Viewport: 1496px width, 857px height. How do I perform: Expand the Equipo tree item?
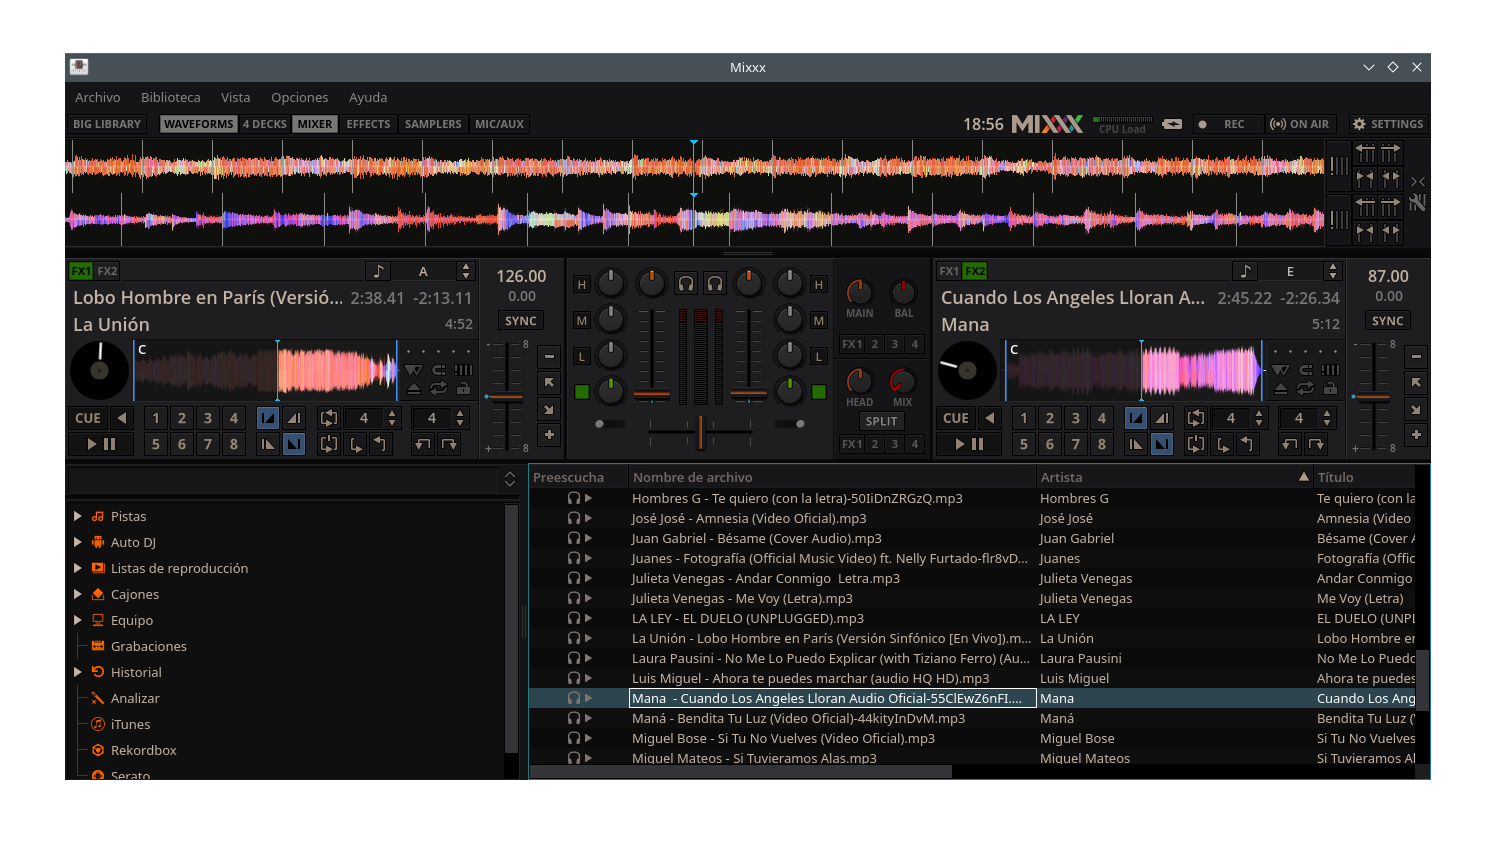click(x=78, y=620)
